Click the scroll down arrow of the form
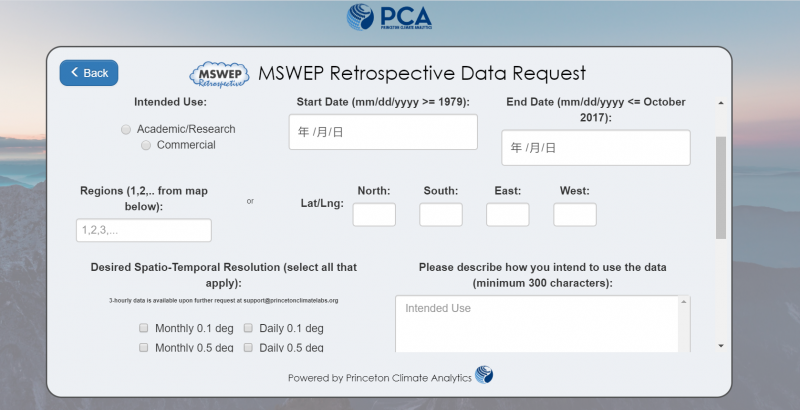The width and height of the screenshot is (800, 410). [x=721, y=345]
